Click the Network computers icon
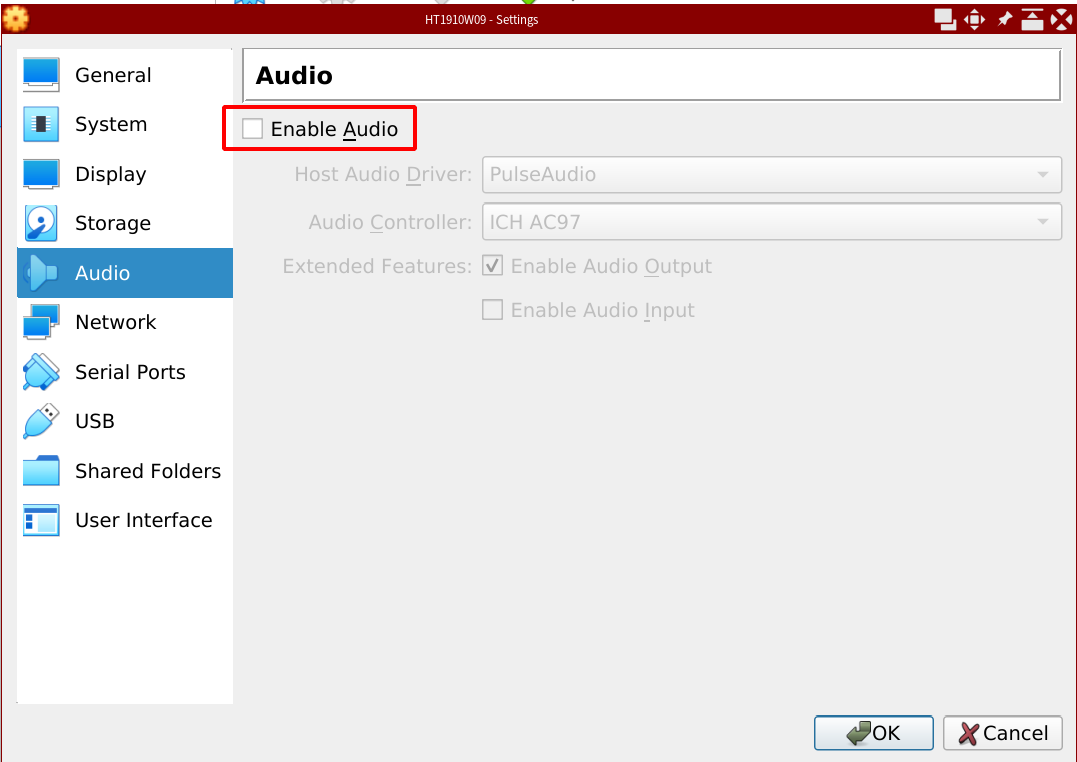Screen dimensions: 1077x762 click(41, 322)
